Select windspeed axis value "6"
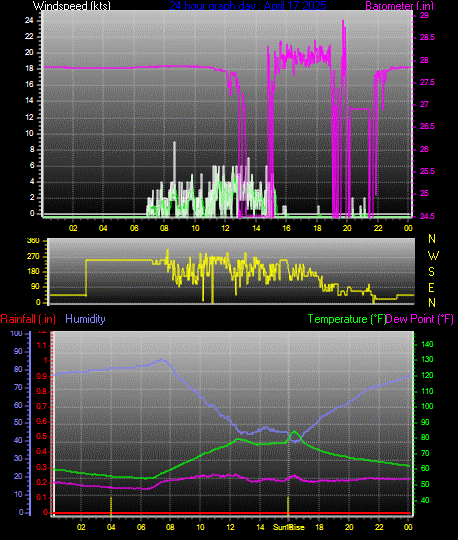 coord(32,166)
